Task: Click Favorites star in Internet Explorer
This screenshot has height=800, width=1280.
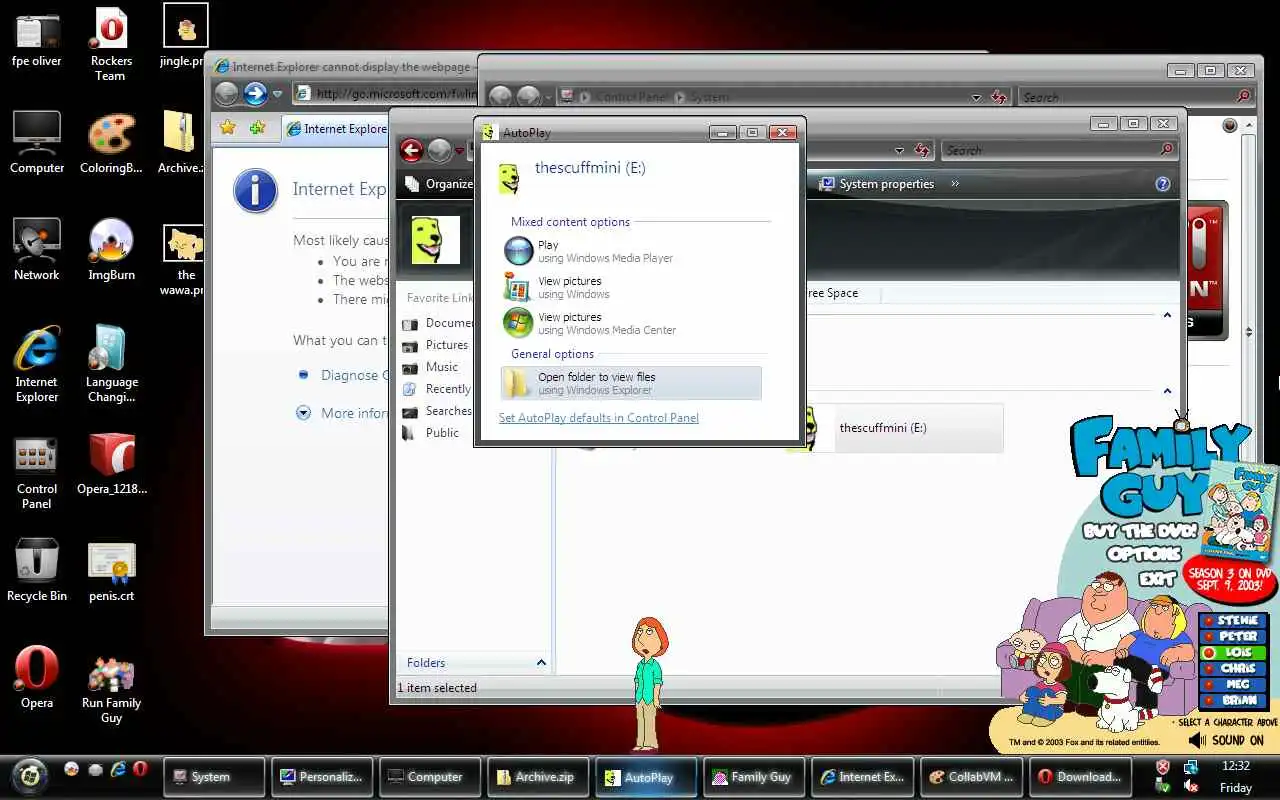Action: [228, 128]
